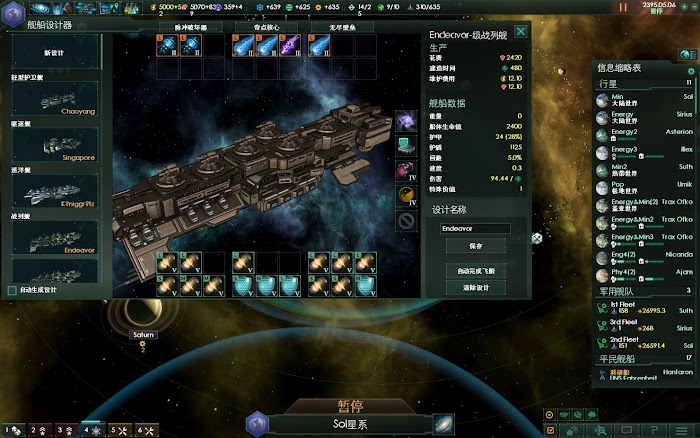This screenshot has width=700, height=438.
Task: Click the pause icon in top bar
Action: 623,7
